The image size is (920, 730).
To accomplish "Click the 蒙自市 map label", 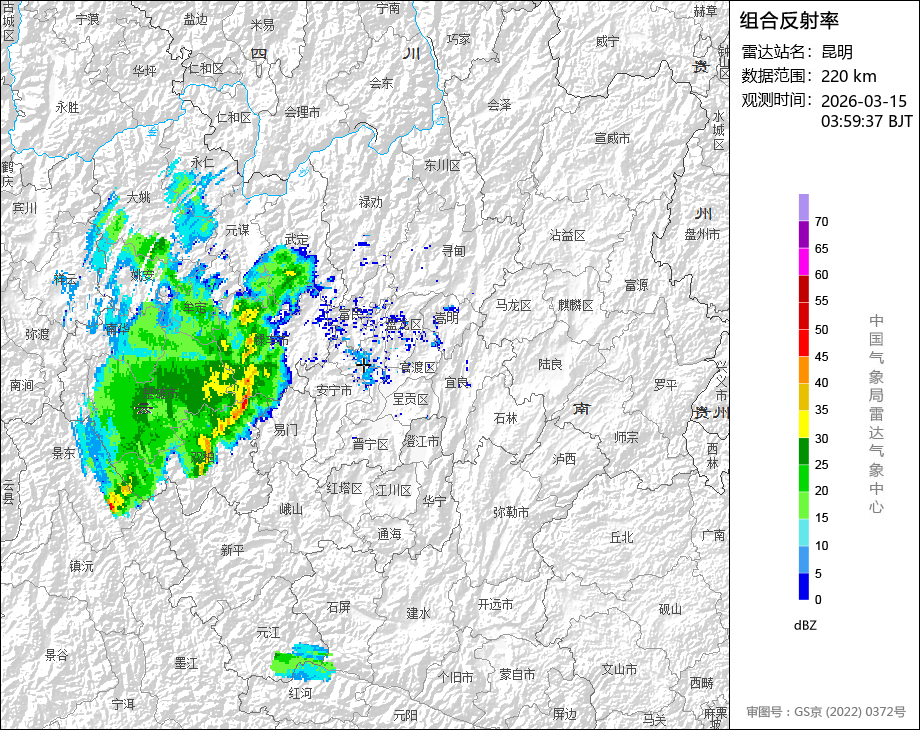I will tap(517, 675).
